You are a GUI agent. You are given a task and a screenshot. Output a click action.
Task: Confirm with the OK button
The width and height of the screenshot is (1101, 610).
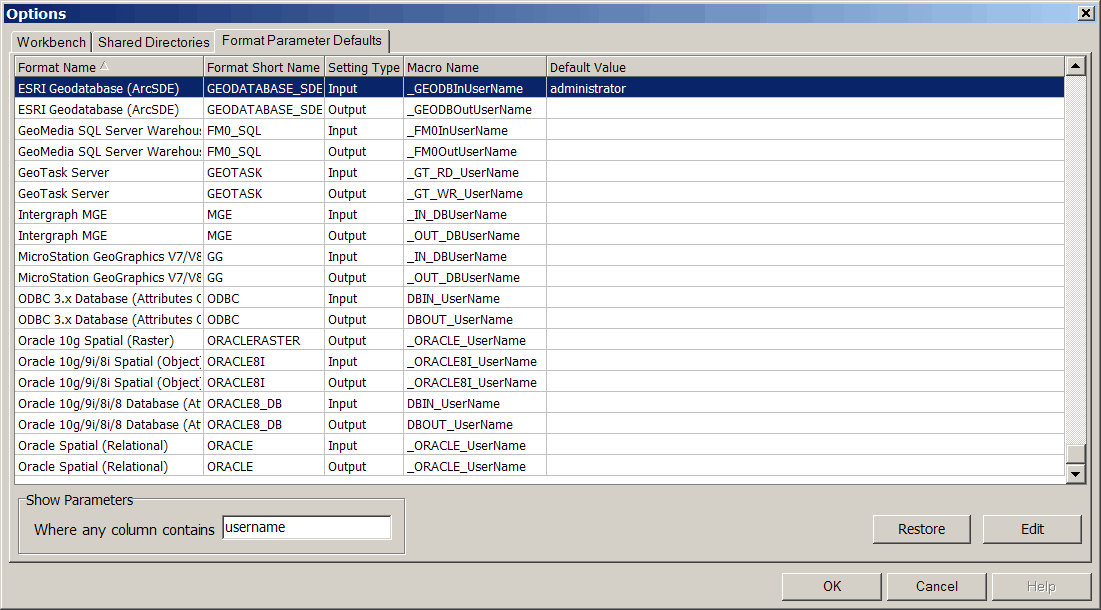(831, 587)
